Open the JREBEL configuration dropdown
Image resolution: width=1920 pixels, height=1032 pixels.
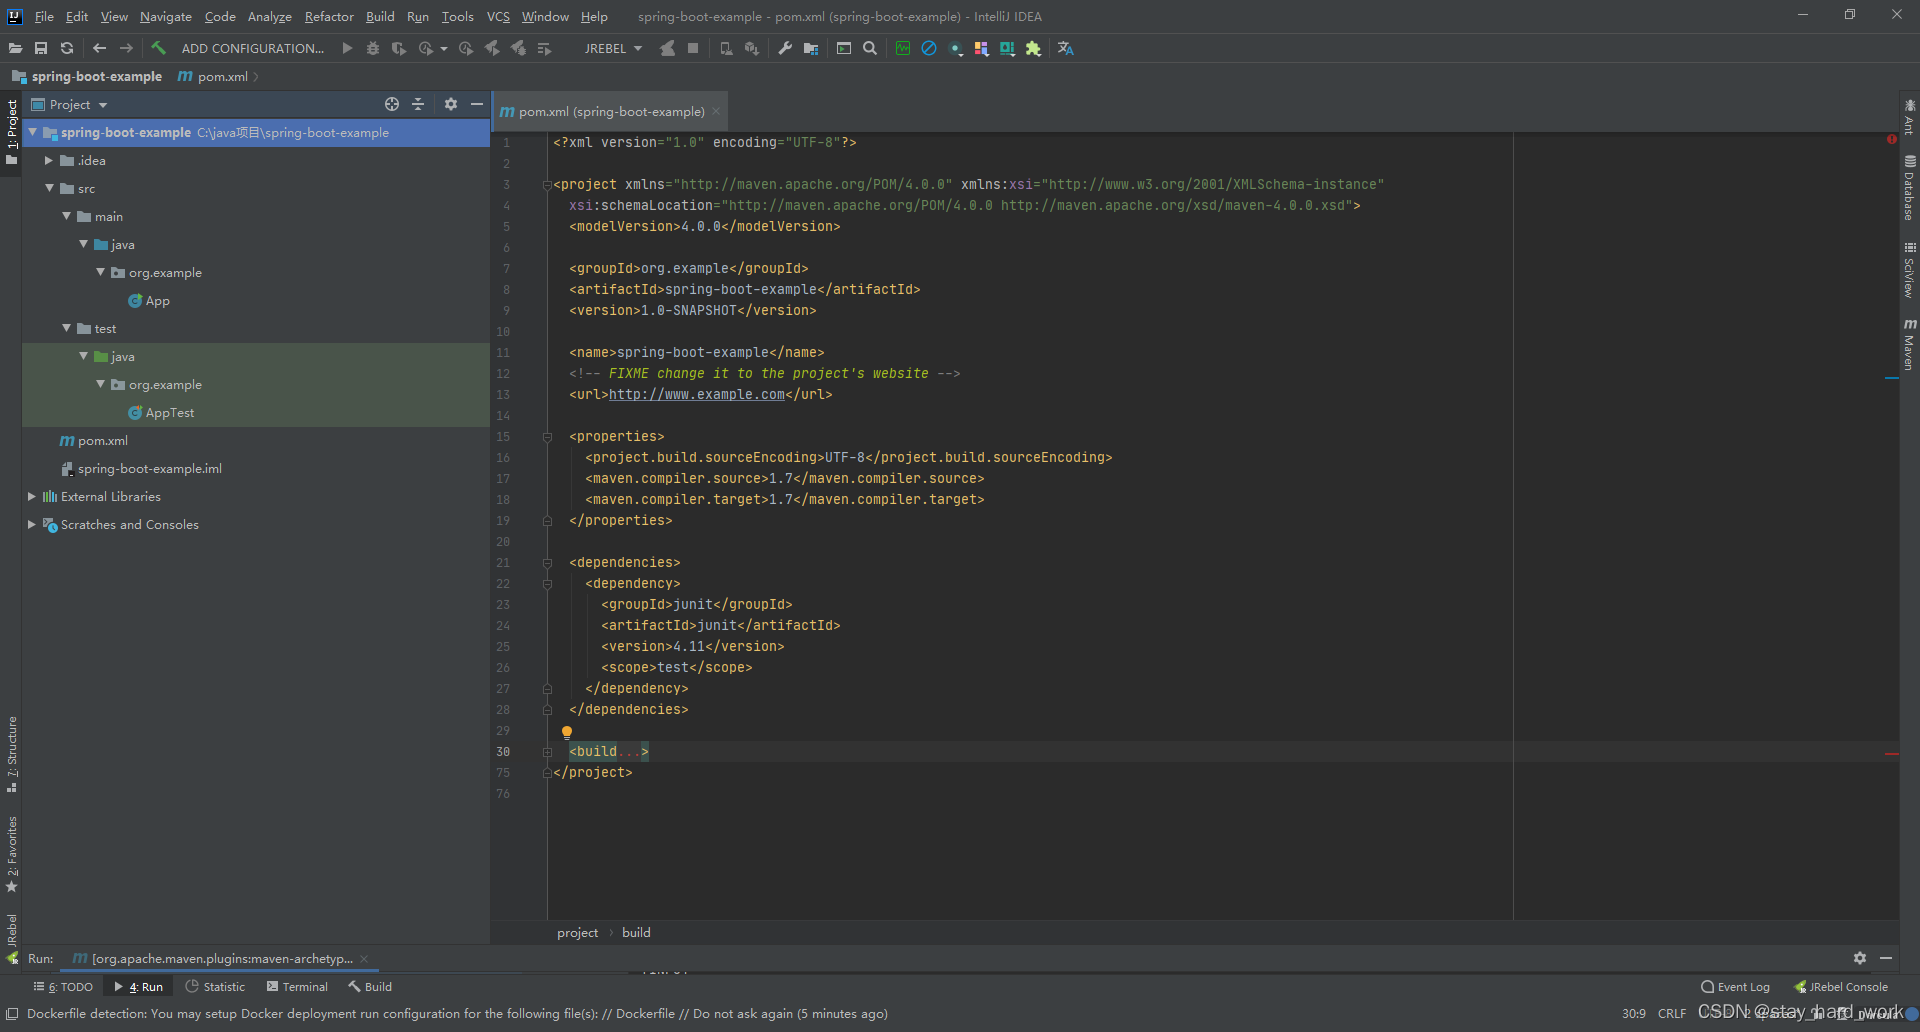coord(613,48)
